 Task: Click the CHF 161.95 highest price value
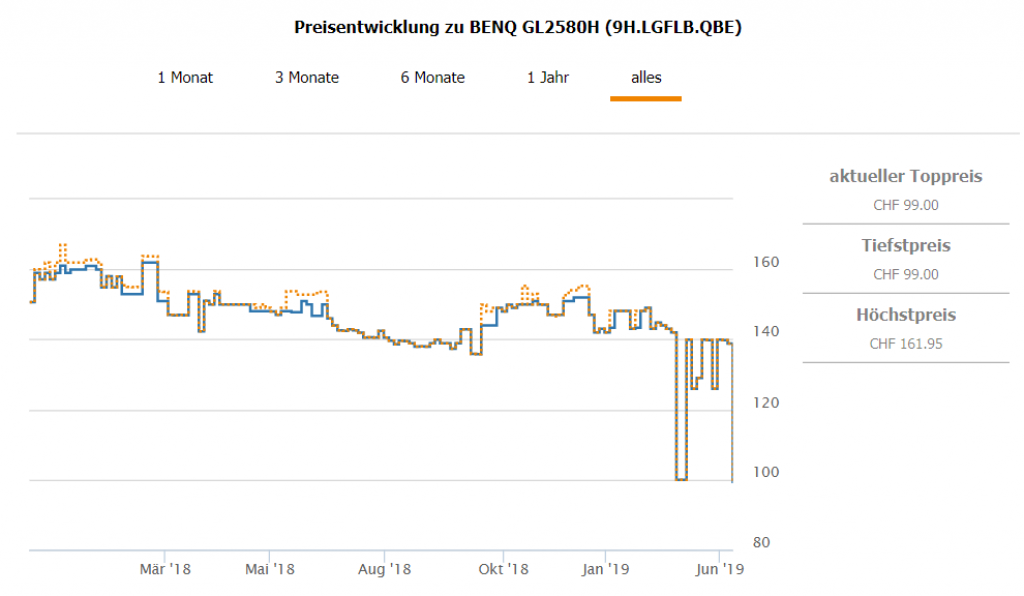(x=905, y=343)
